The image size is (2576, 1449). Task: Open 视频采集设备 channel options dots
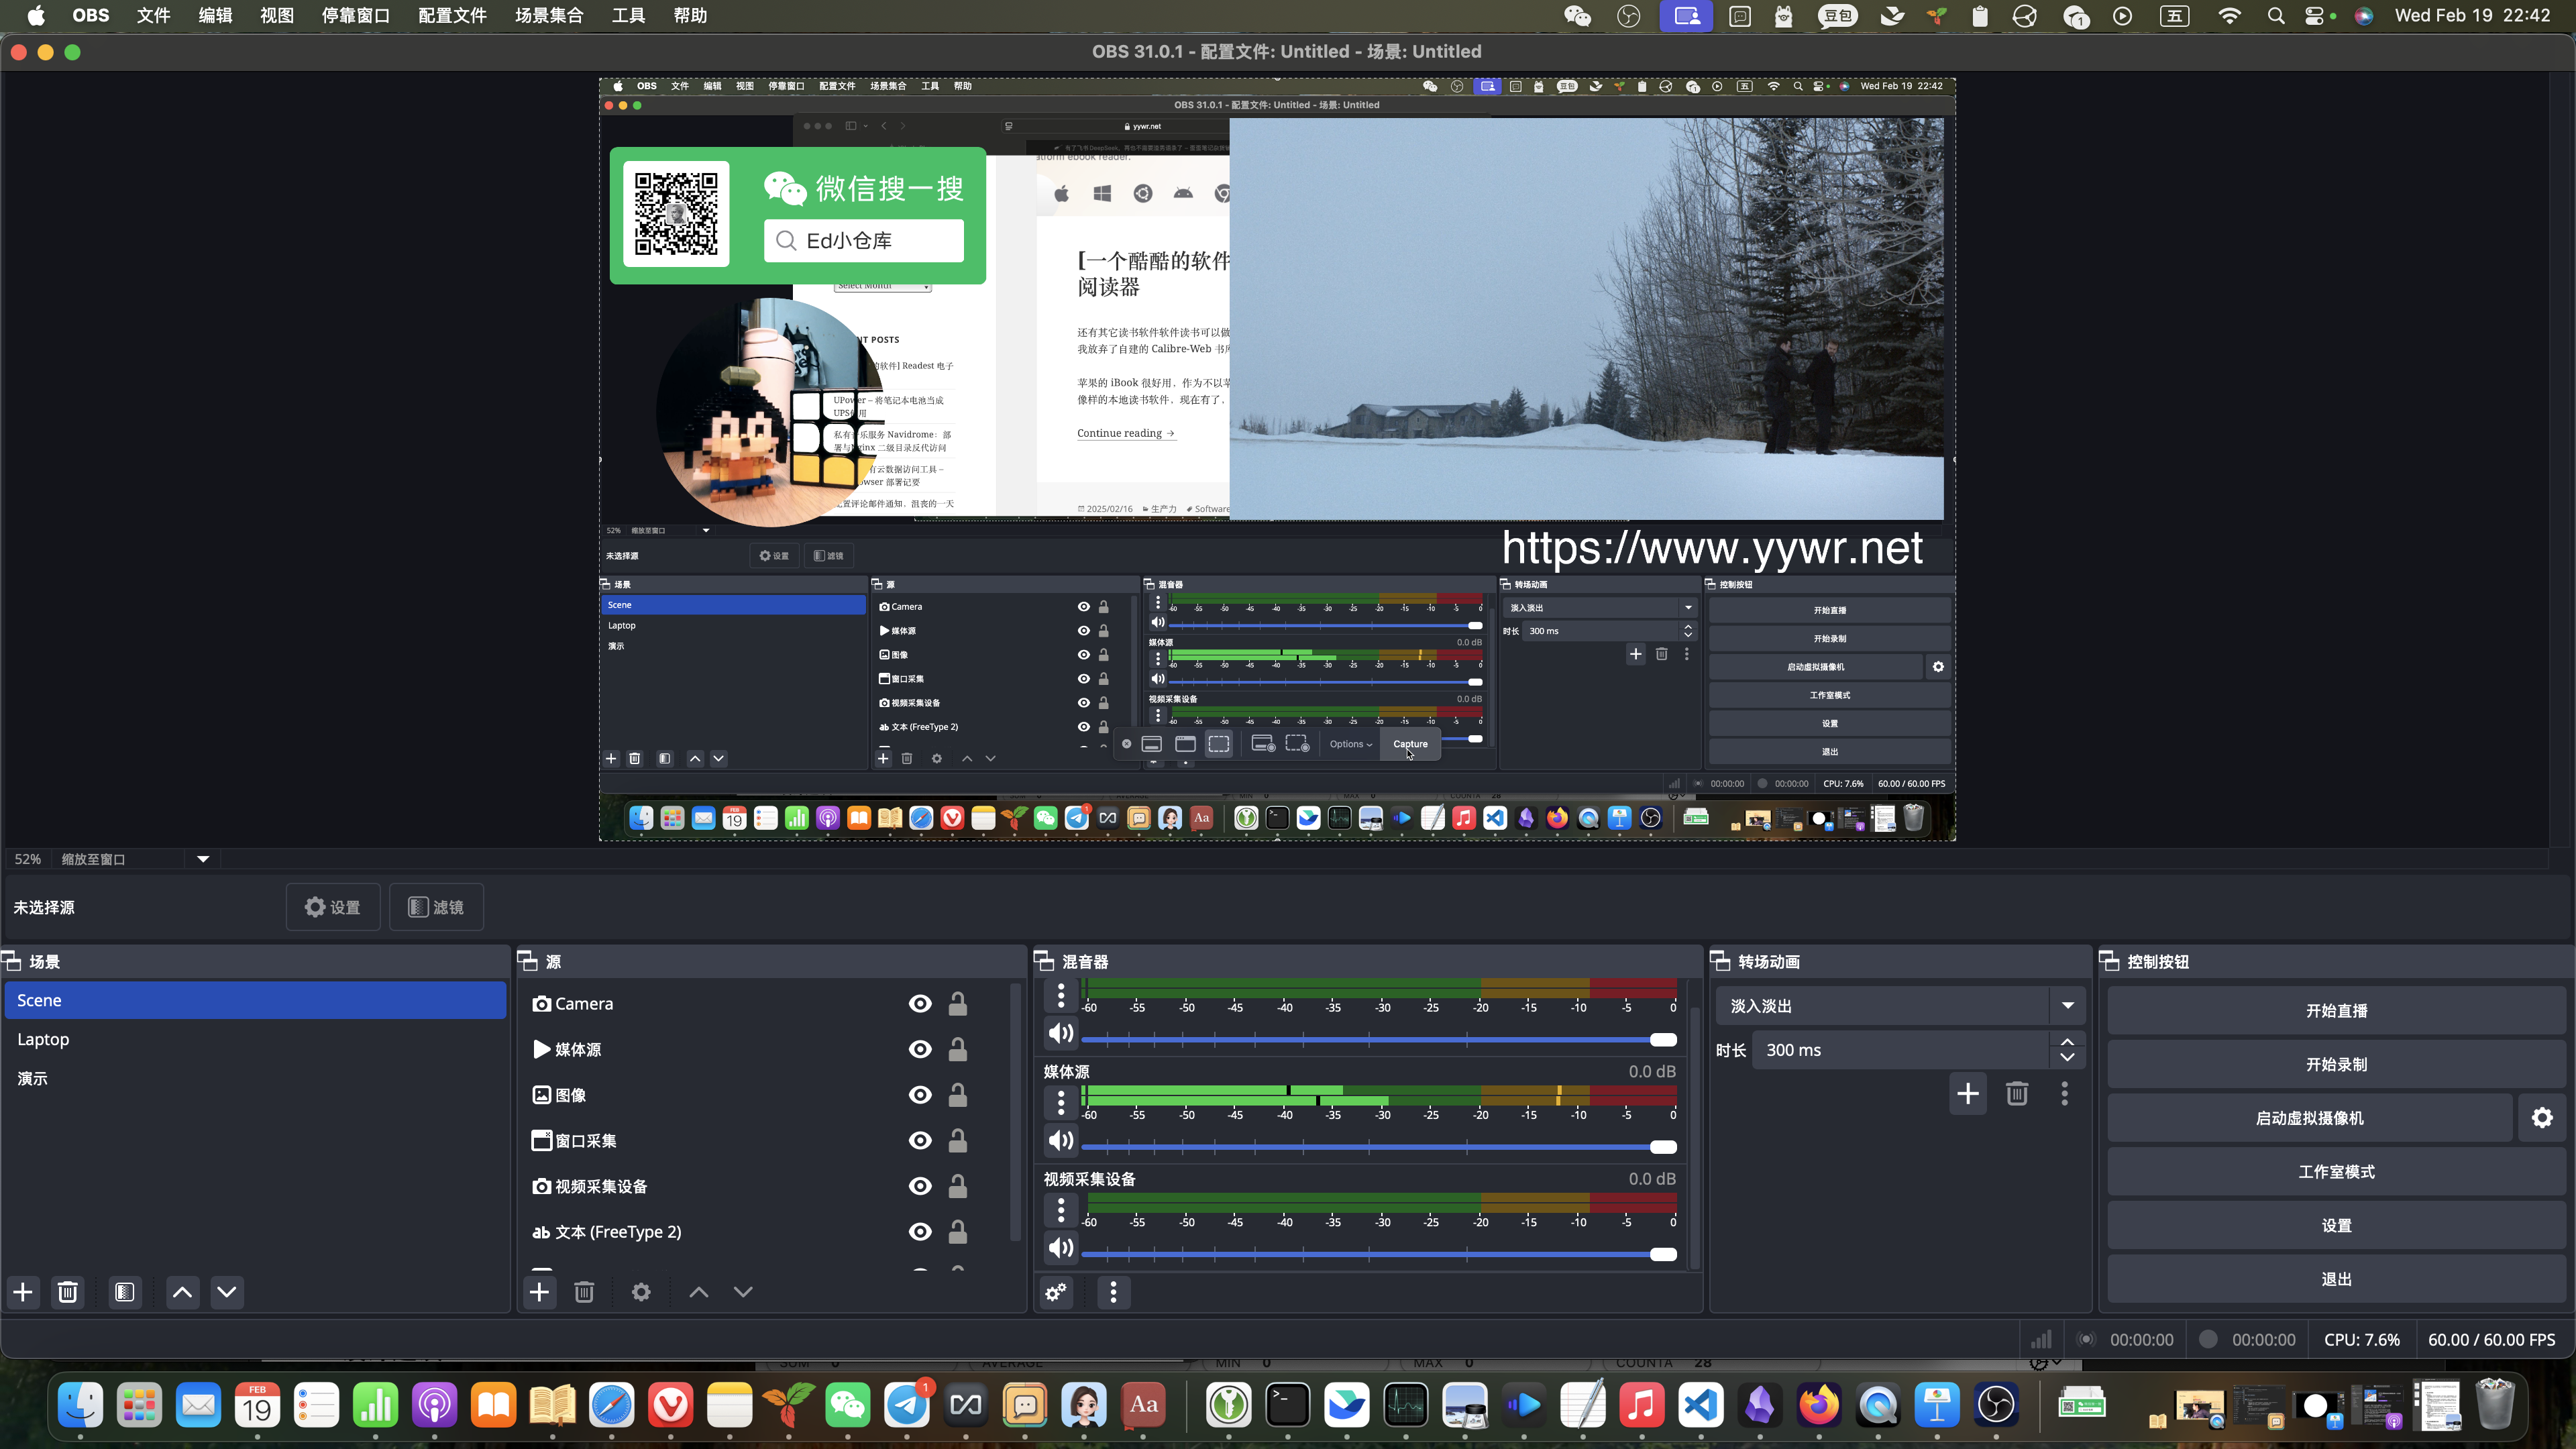[1061, 1210]
